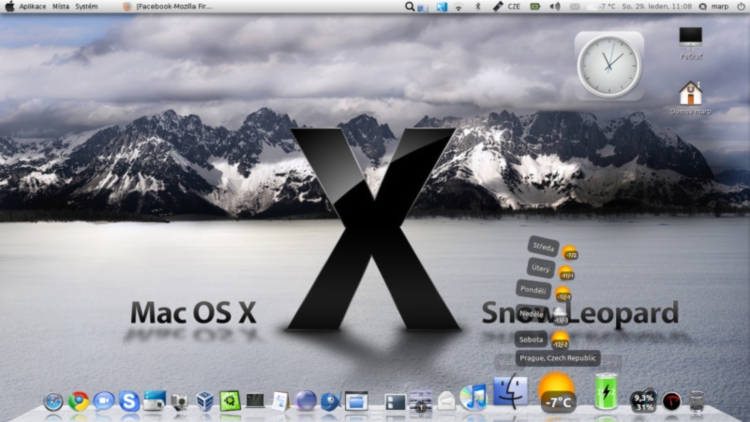Launch iTunes music note icon in dock
The width and height of the screenshot is (750, 422).
point(473,398)
